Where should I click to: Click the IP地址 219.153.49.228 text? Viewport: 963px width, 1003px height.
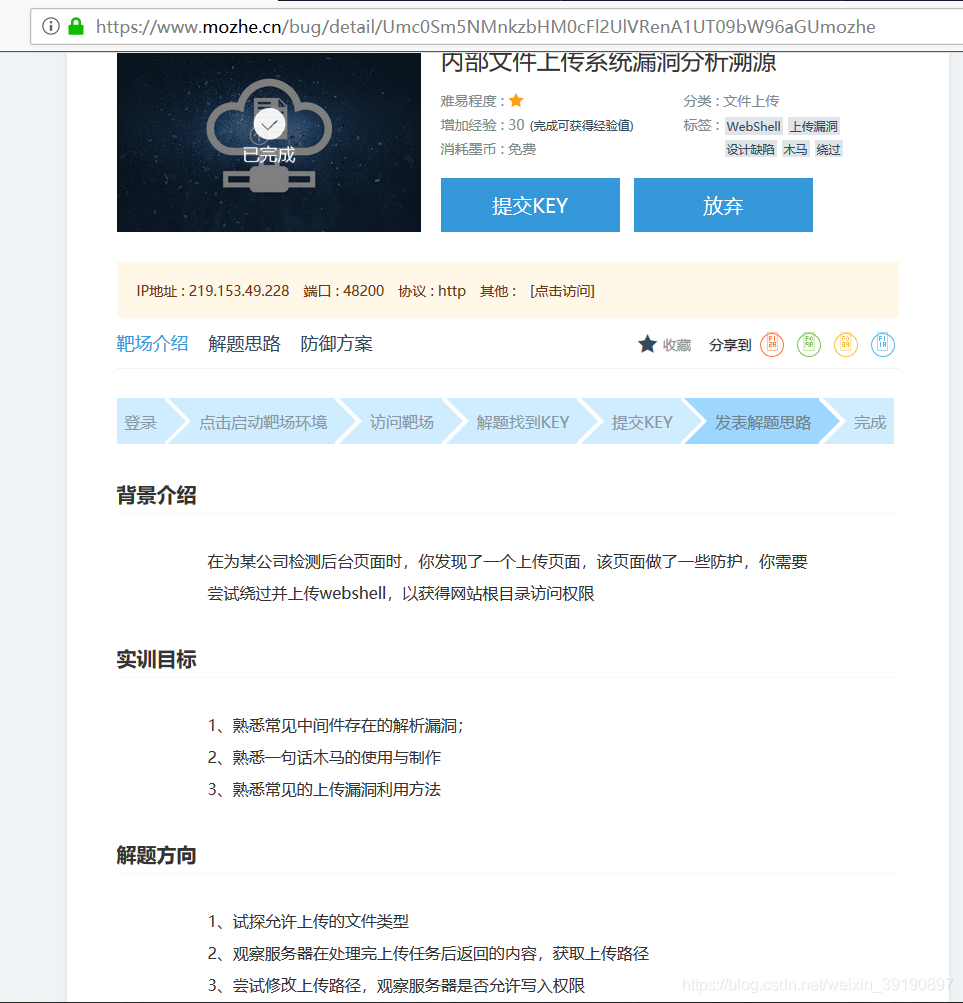pyautogui.click(x=213, y=291)
